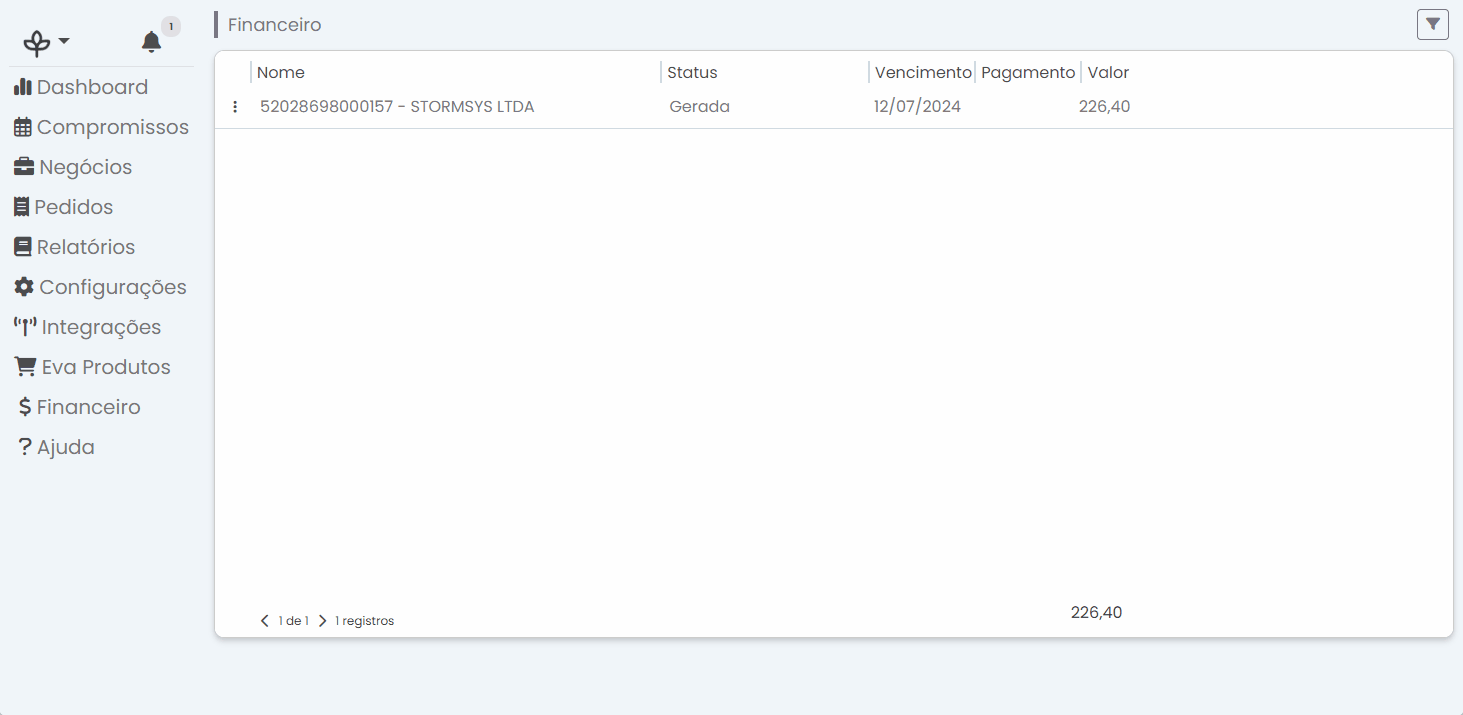
Task: Select the Integrações antenna icon
Action: point(24,326)
